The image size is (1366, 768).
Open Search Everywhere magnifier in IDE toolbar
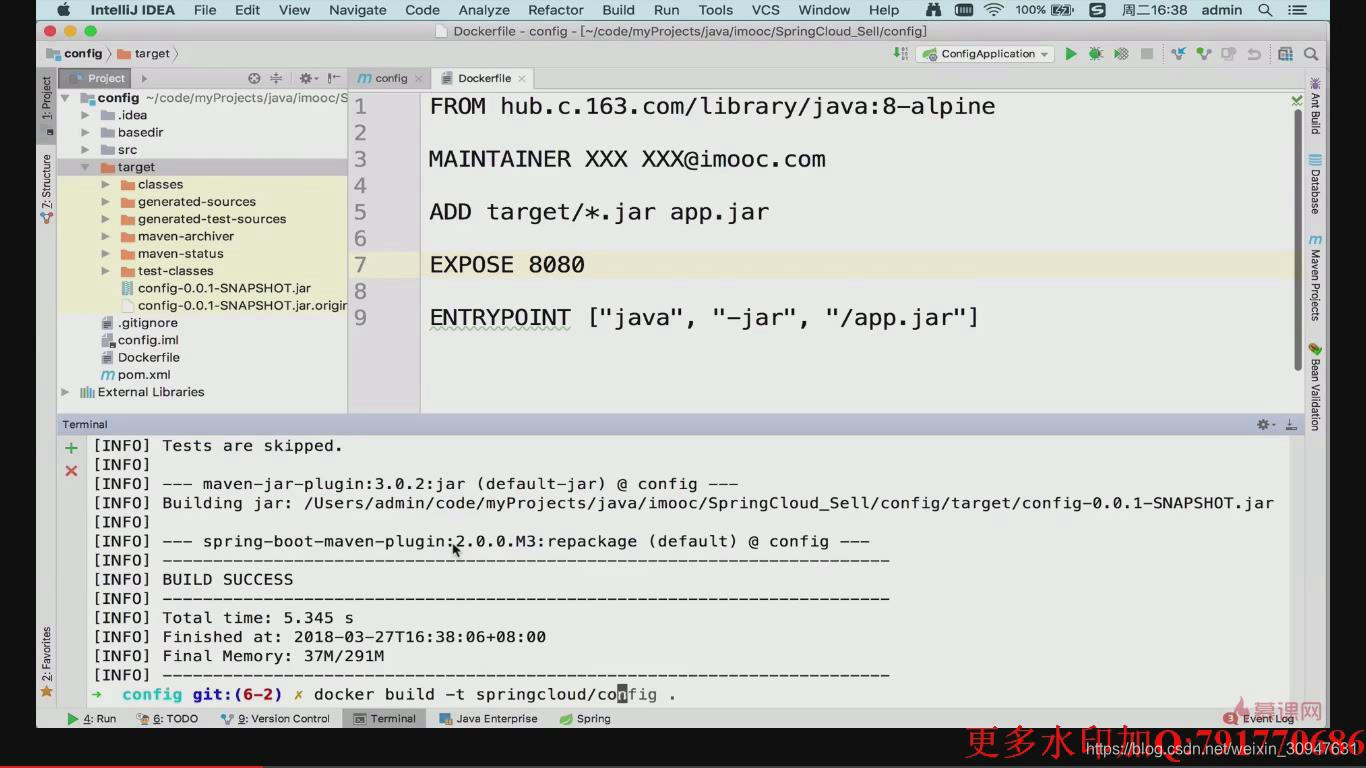[1311, 54]
